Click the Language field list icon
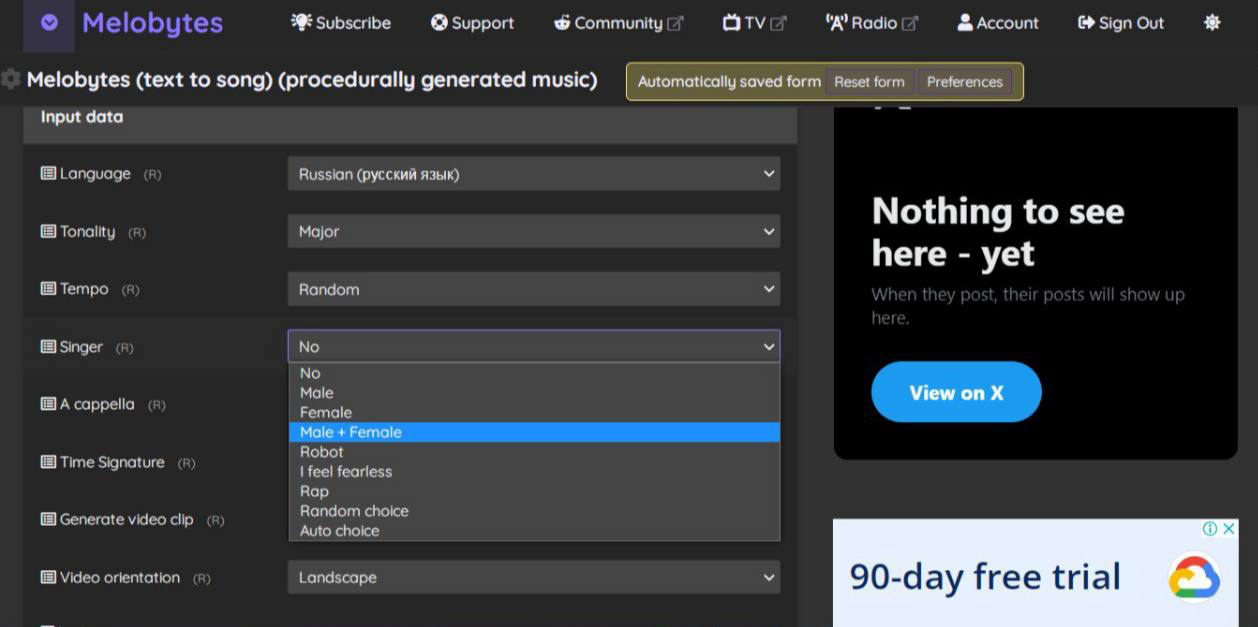The width and height of the screenshot is (1258, 627). [48, 174]
